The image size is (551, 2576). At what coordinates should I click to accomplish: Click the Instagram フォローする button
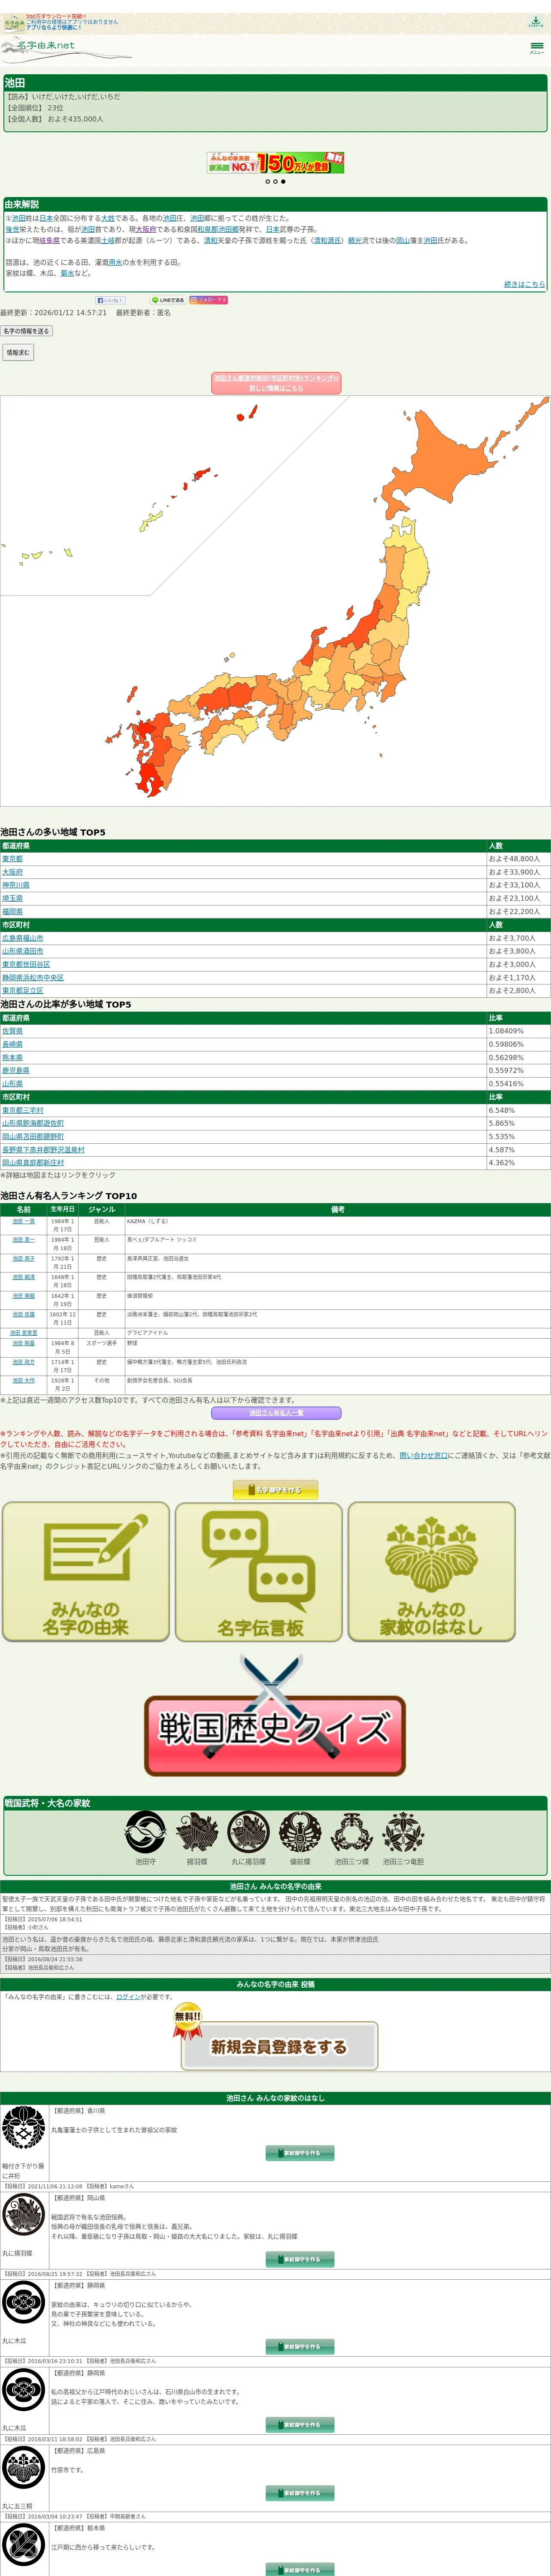tap(209, 300)
